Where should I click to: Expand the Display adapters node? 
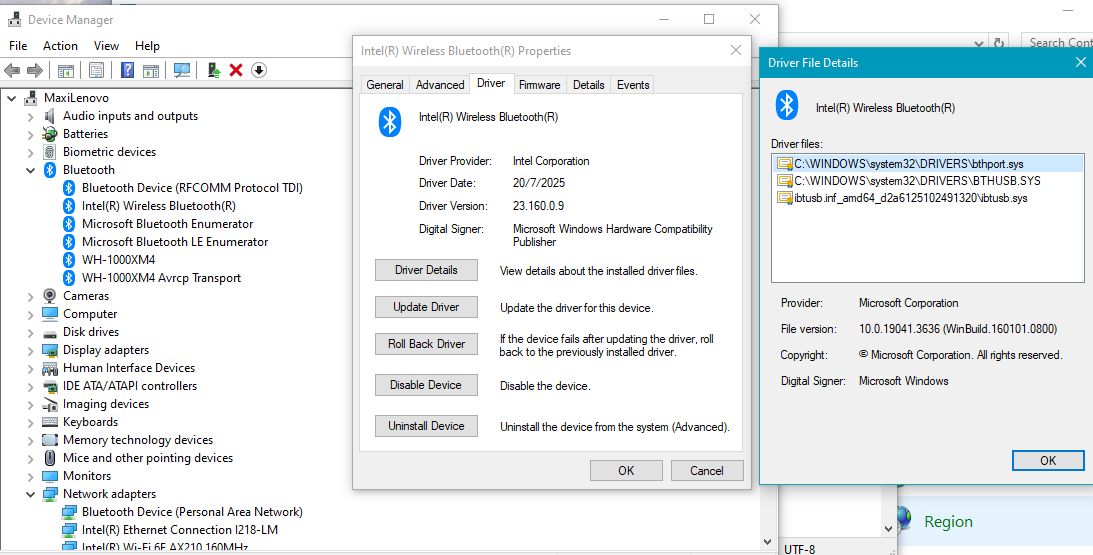click(x=31, y=351)
